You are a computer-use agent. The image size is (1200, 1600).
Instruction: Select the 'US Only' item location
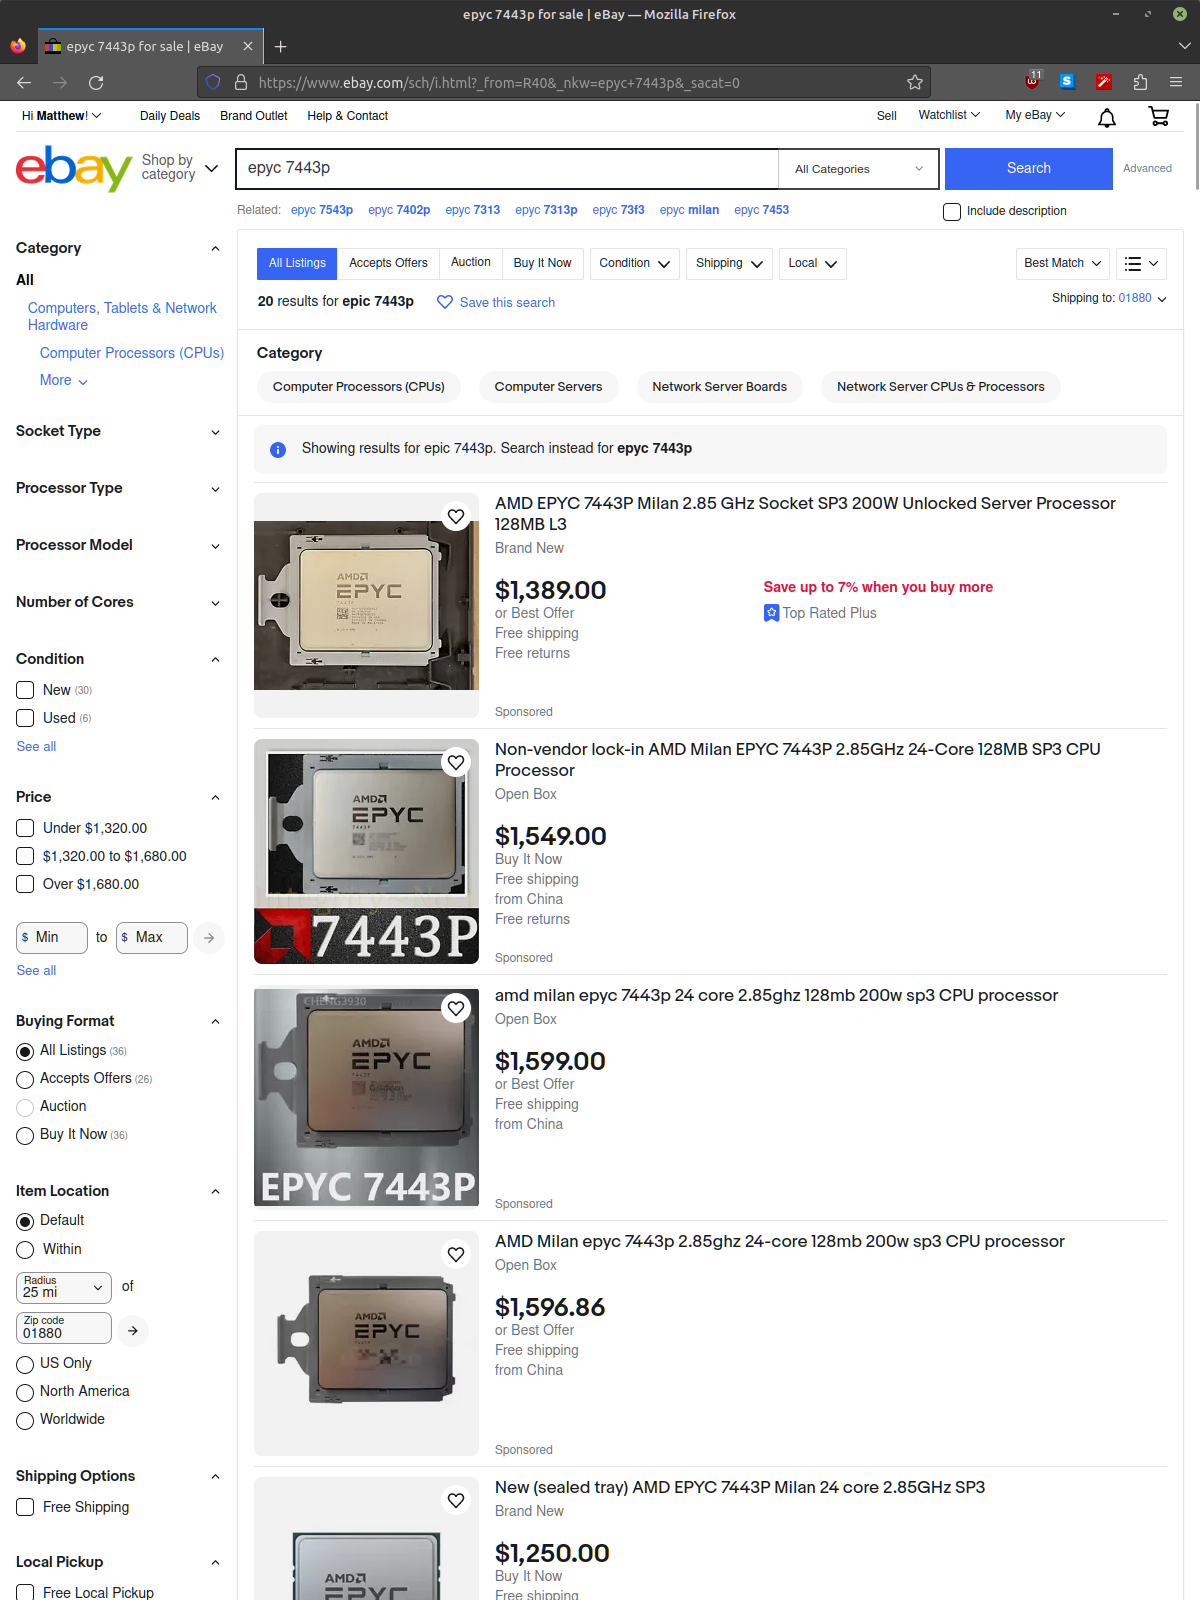coord(26,1364)
